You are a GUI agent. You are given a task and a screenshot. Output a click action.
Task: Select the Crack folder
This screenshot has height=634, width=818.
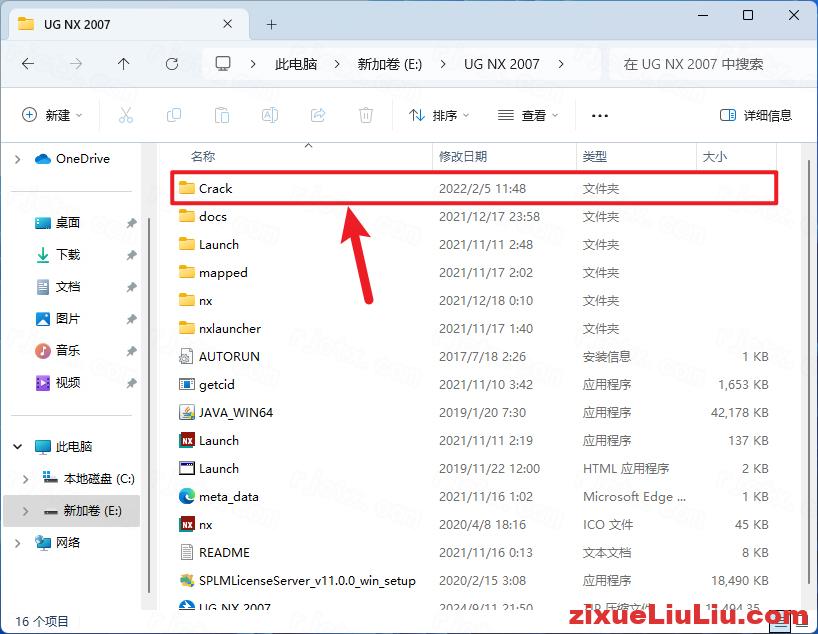pos(474,188)
